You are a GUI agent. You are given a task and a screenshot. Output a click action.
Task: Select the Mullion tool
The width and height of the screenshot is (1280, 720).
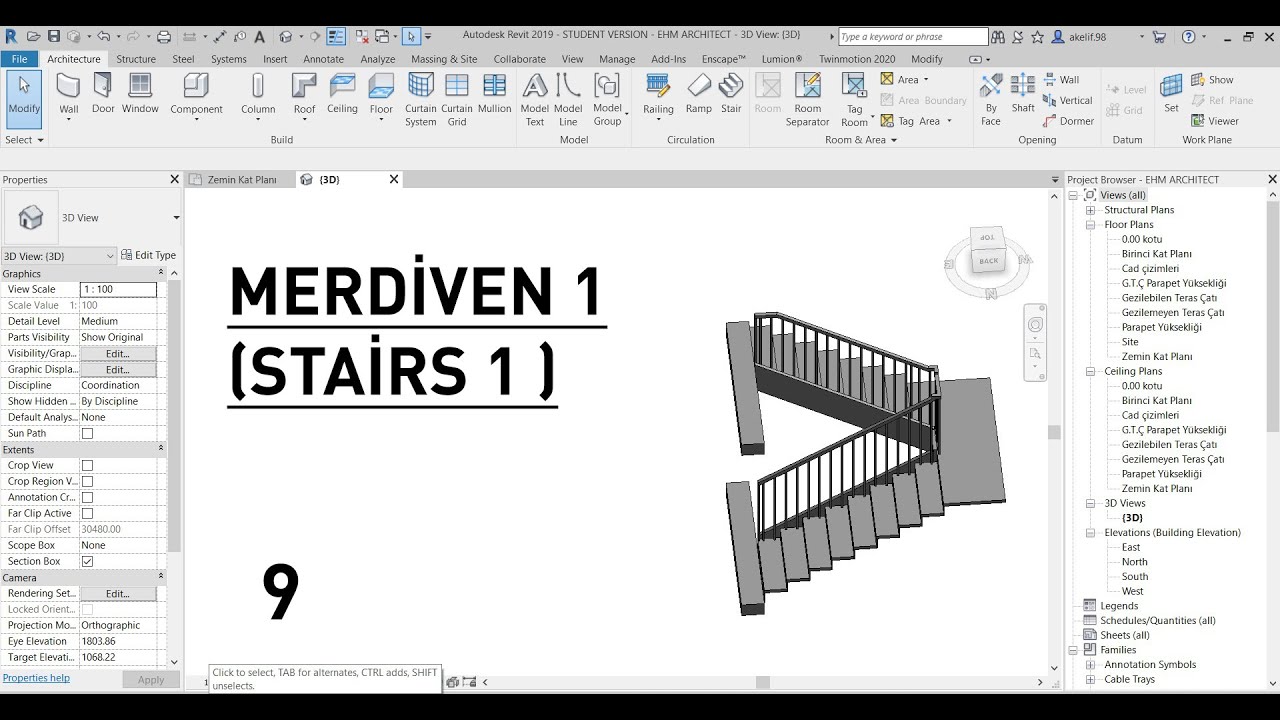[494, 94]
